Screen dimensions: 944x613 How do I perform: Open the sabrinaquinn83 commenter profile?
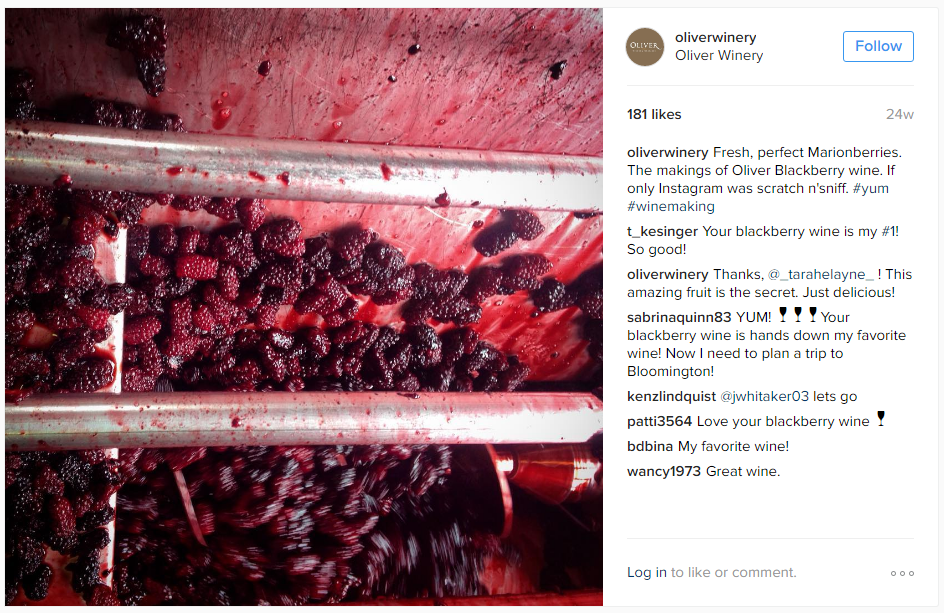678,317
